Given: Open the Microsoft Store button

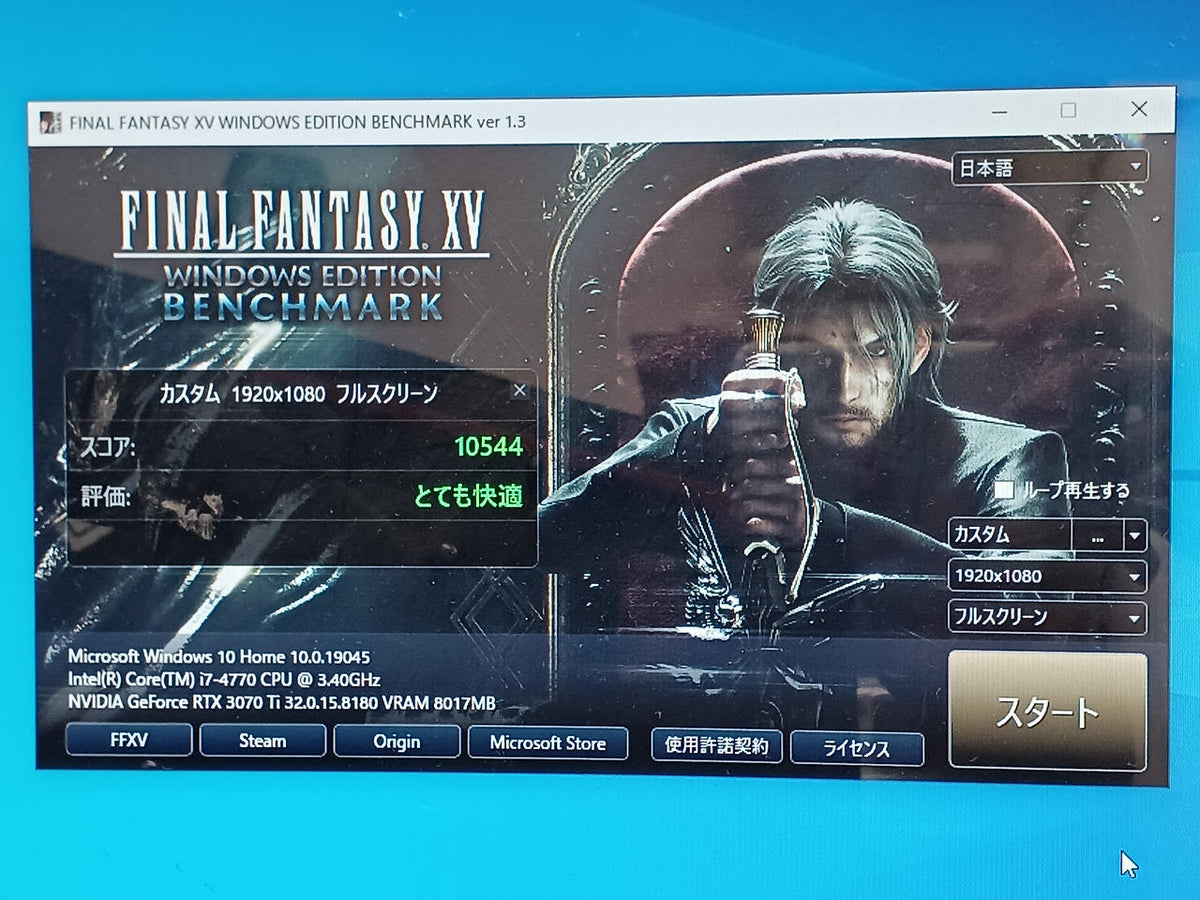Looking at the screenshot, I should click(548, 743).
